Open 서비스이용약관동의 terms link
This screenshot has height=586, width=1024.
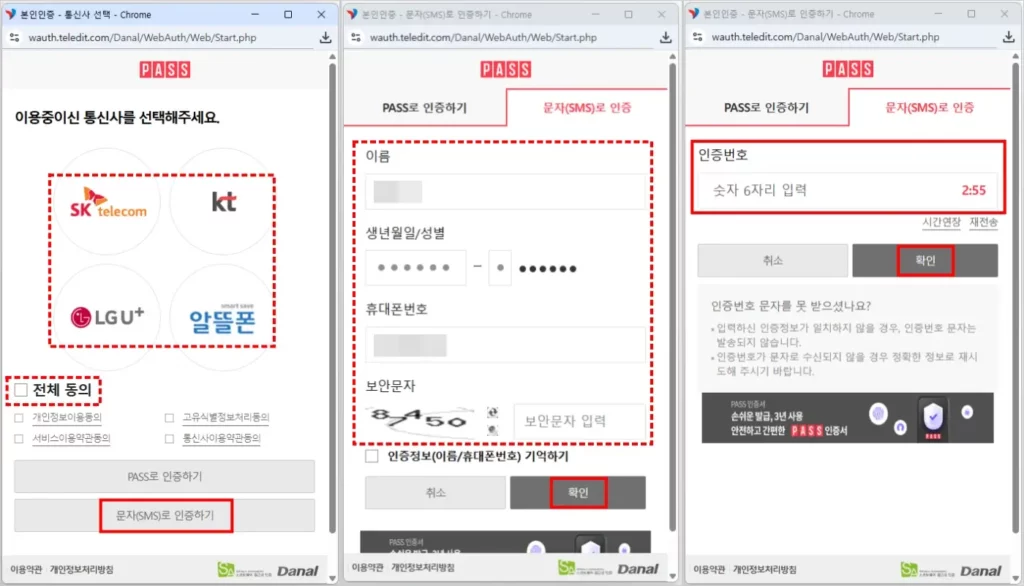[71, 438]
